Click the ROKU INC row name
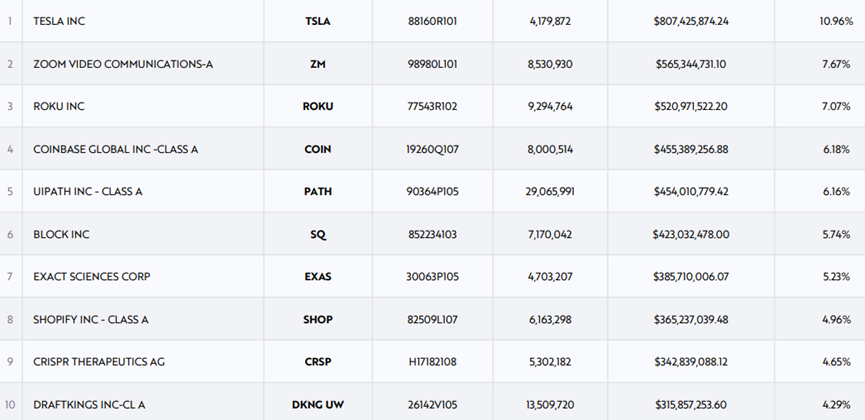The height and width of the screenshot is (420, 865). coord(58,106)
